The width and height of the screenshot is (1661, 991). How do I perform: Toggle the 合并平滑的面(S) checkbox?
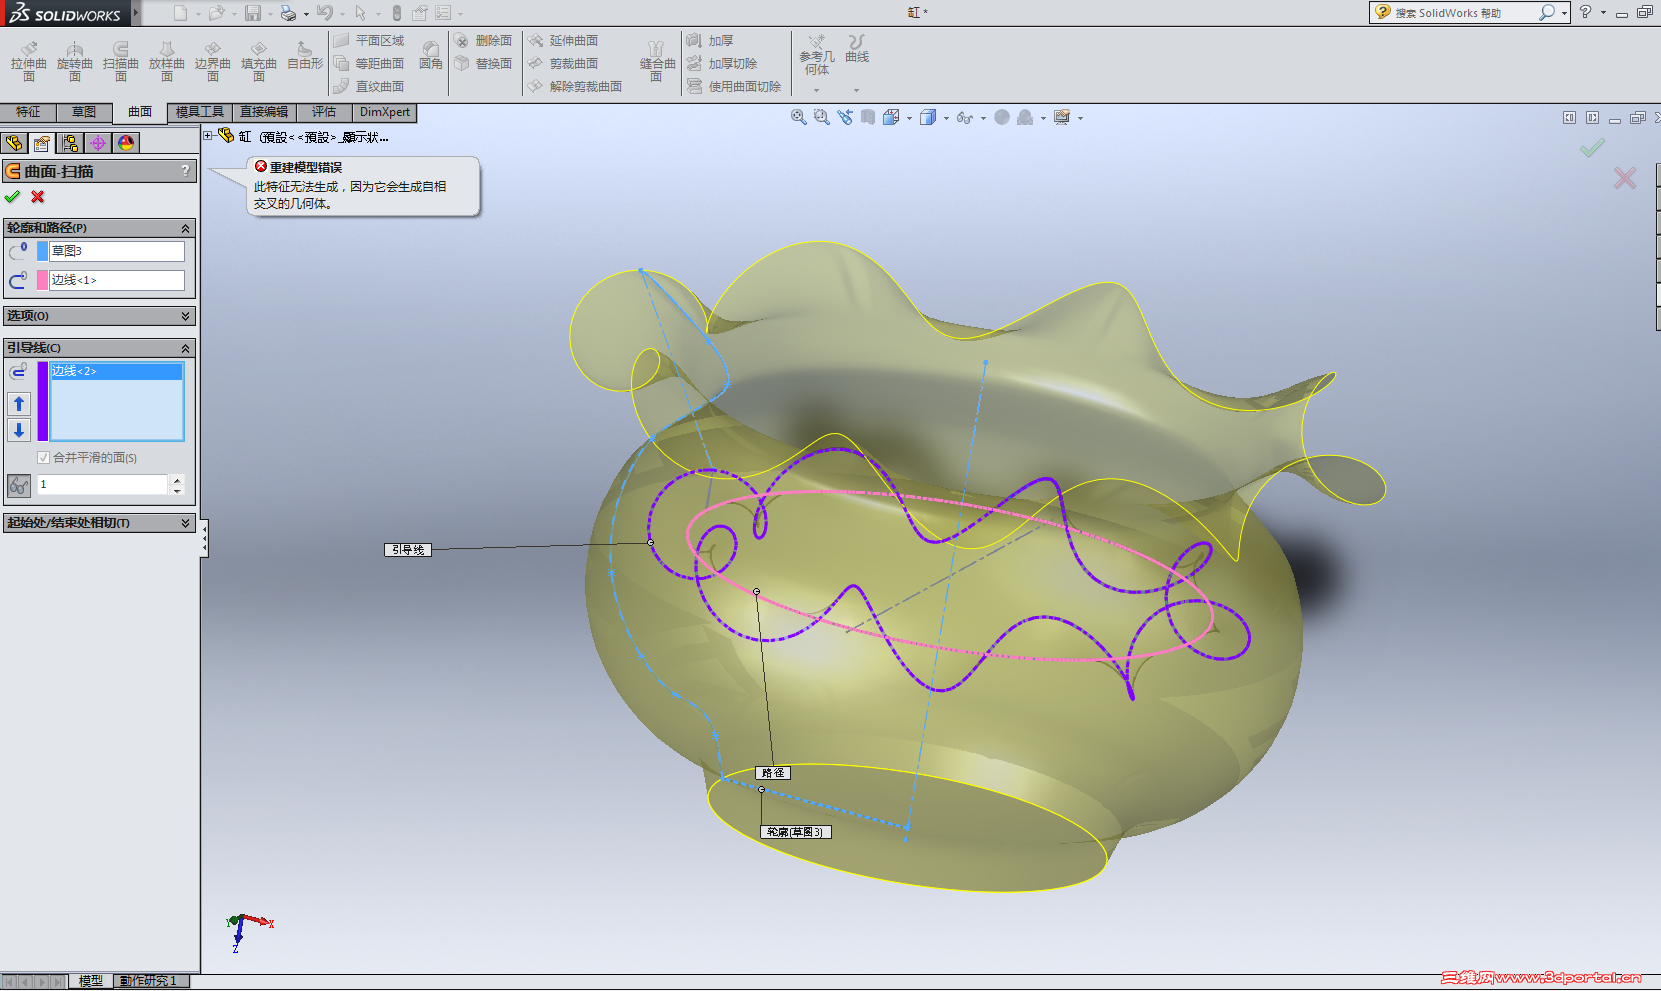pyautogui.click(x=43, y=458)
